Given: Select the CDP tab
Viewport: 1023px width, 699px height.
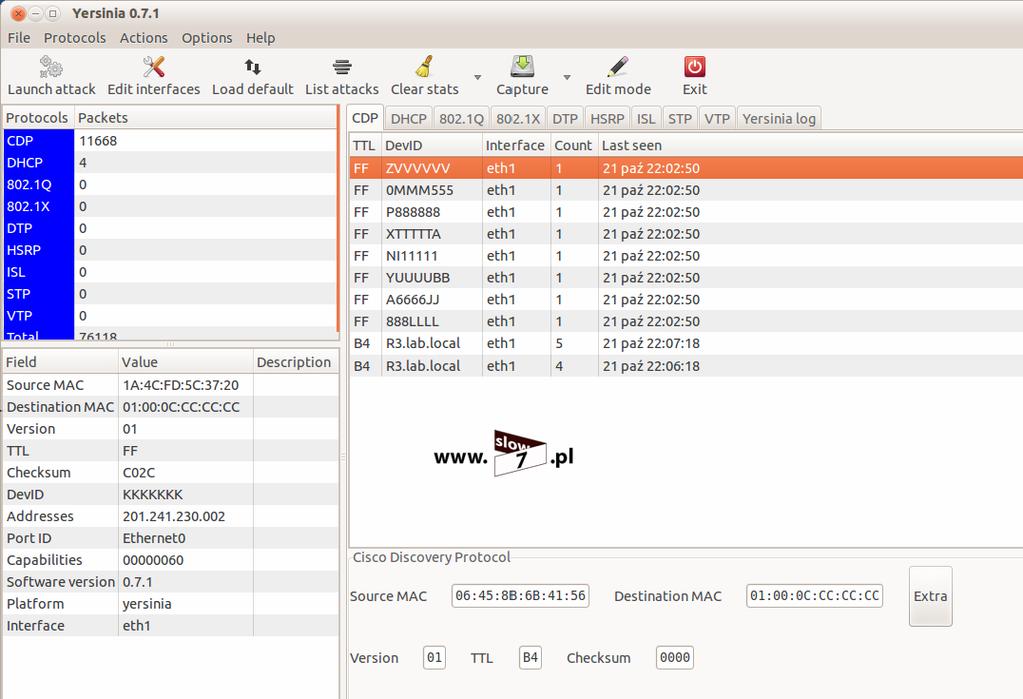Looking at the screenshot, I should coord(365,118).
